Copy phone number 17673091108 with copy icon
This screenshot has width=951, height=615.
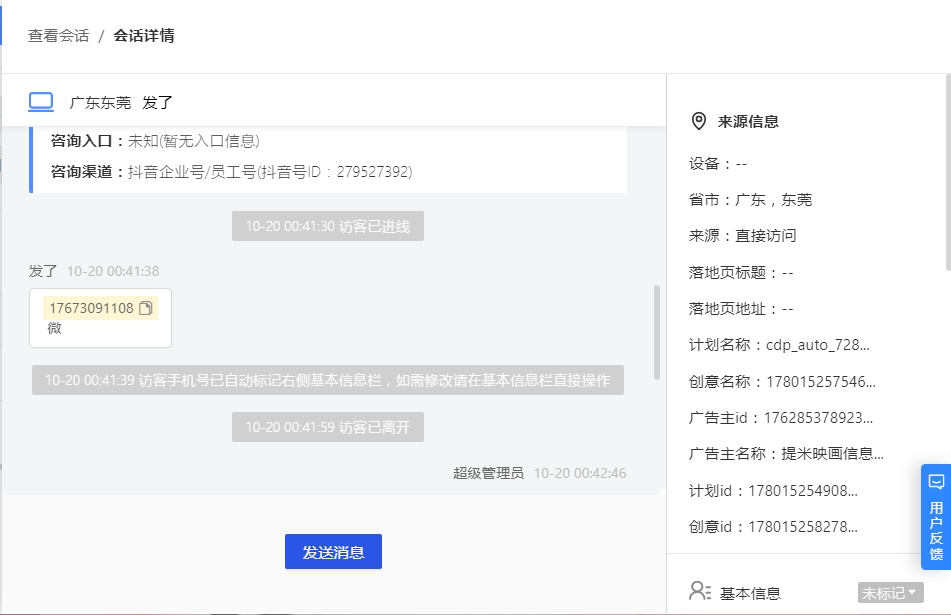(146, 308)
